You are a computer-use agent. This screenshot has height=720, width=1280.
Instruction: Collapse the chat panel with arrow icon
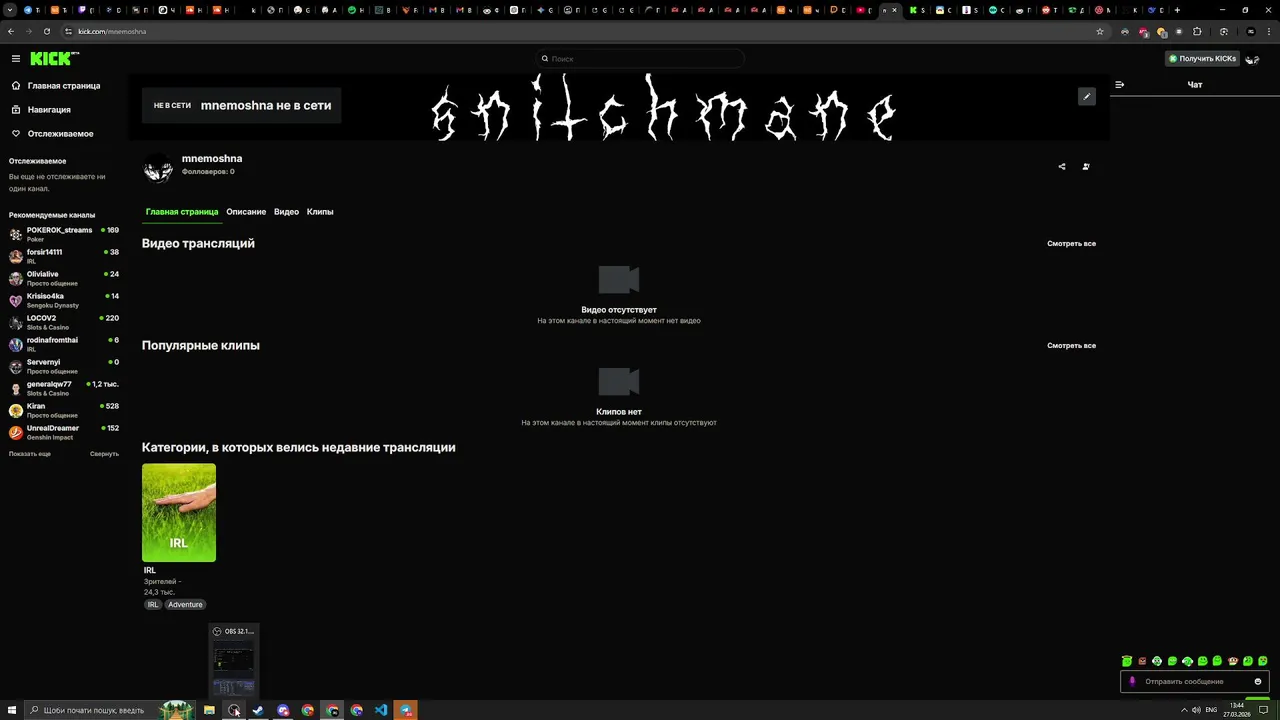pyautogui.click(x=1120, y=85)
